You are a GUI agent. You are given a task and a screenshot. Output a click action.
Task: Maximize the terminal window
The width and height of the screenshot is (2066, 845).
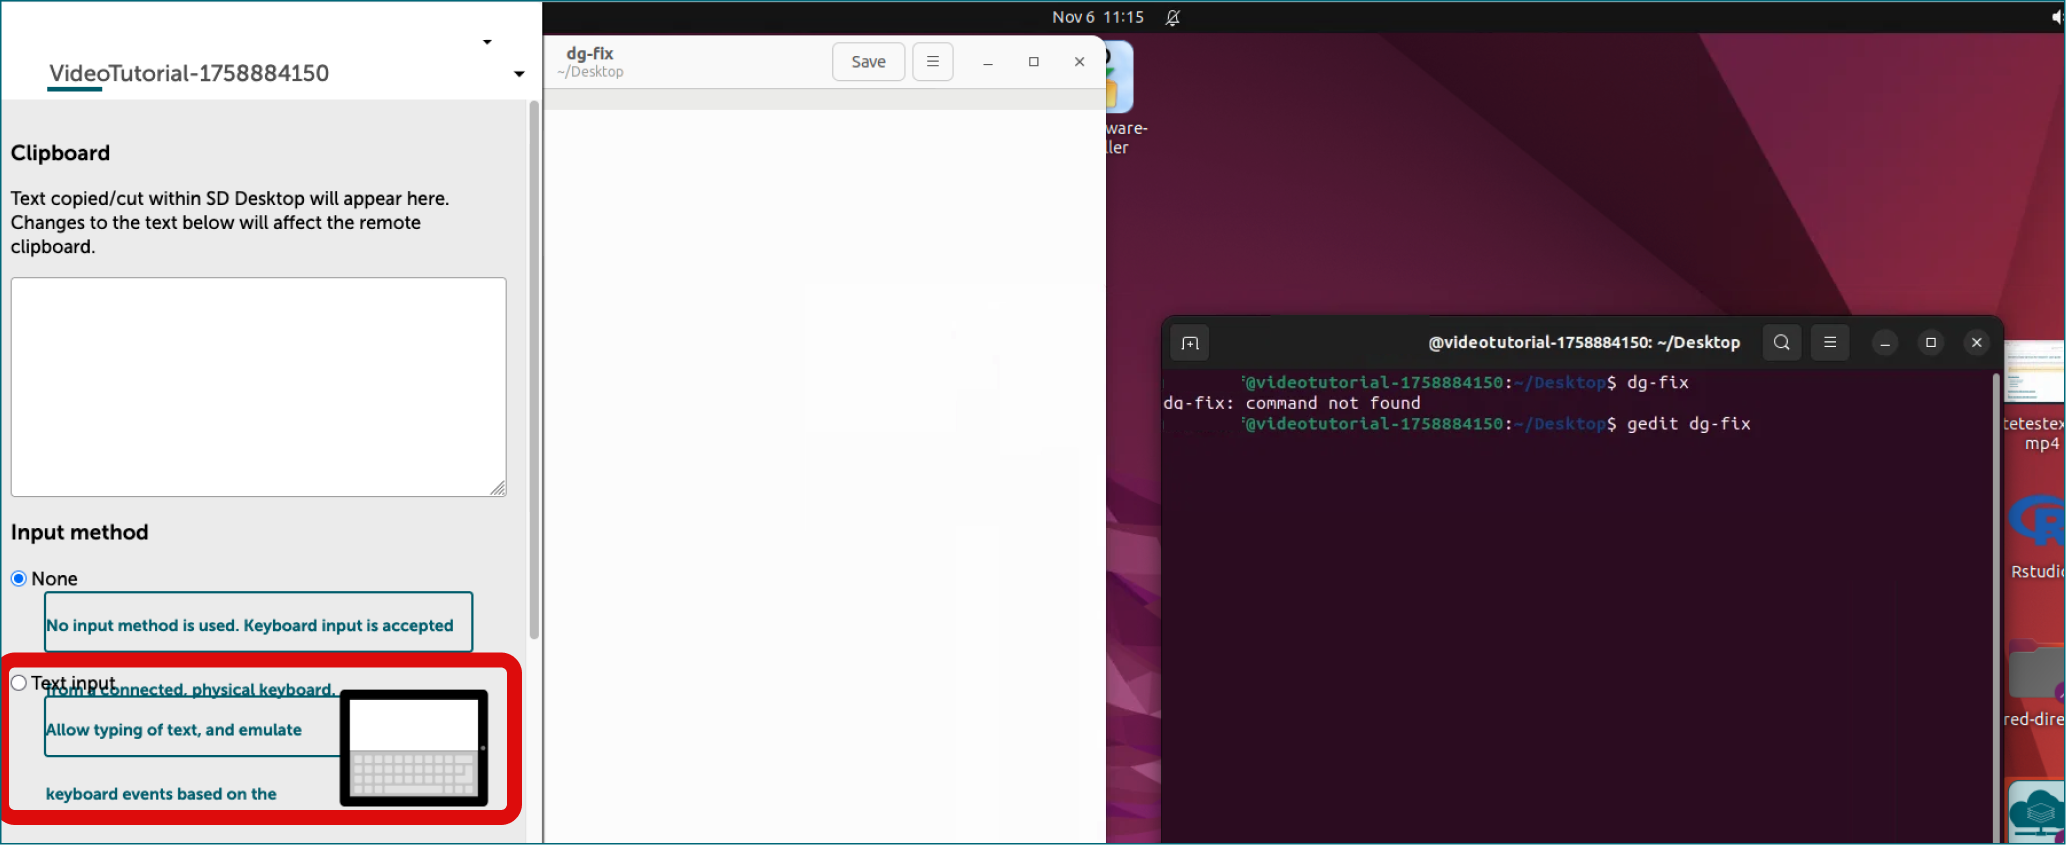1930,342
